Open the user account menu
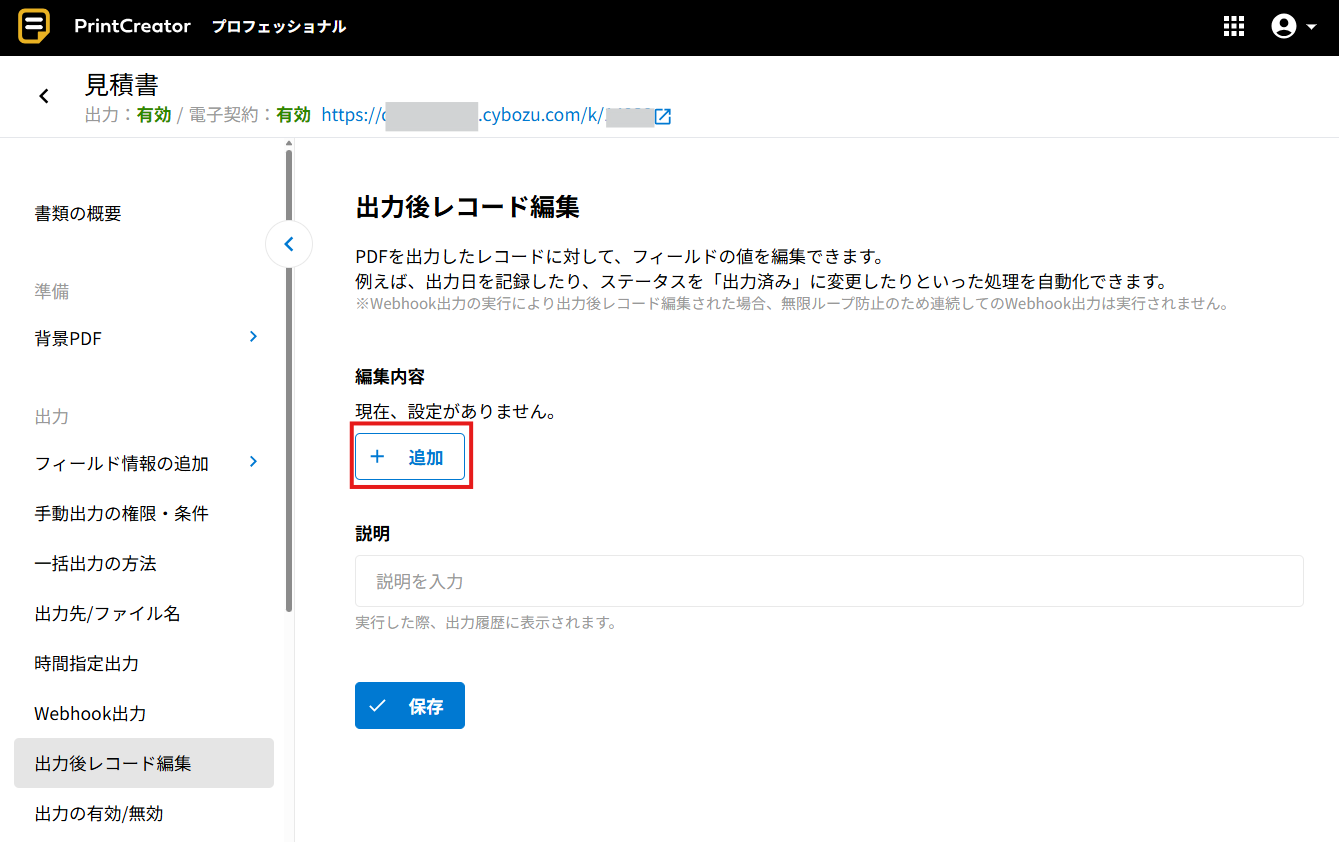 pyautogui.click(x=1293, y=27)
